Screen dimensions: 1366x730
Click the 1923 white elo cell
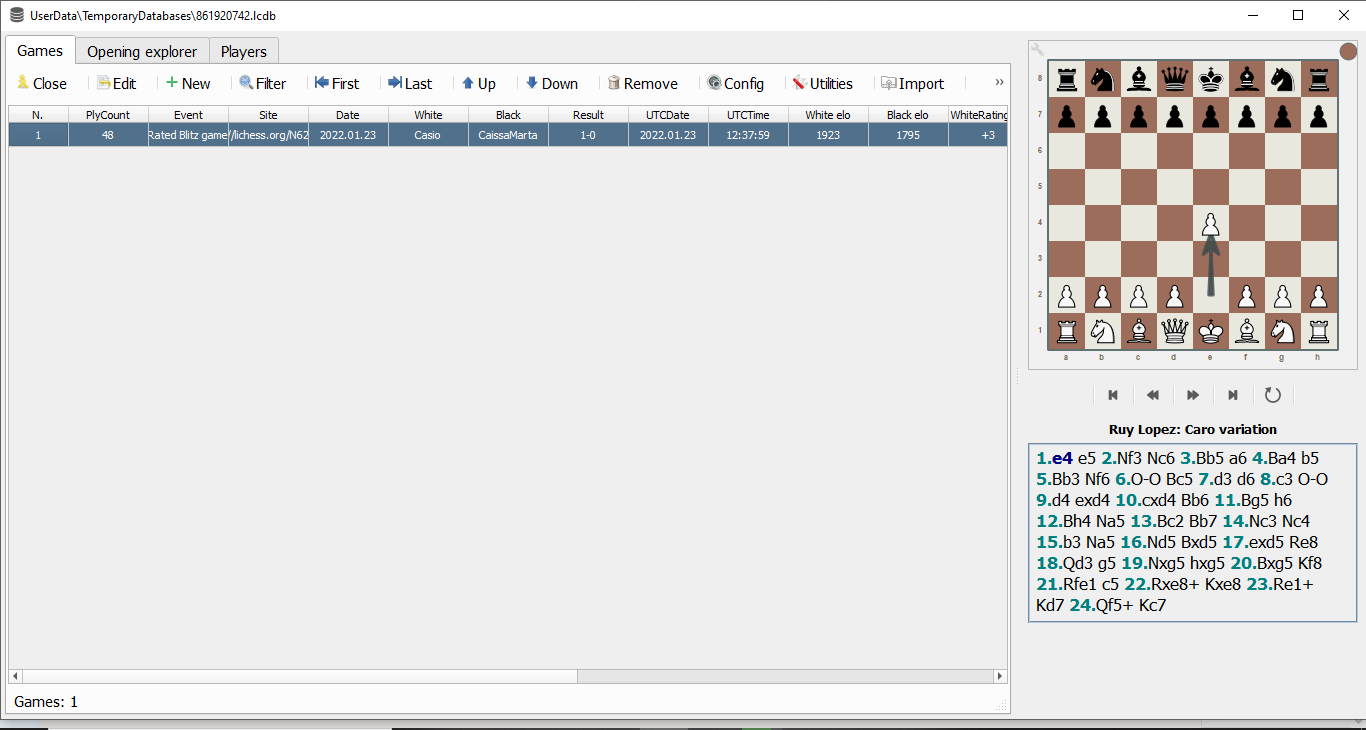coord(828,135)
